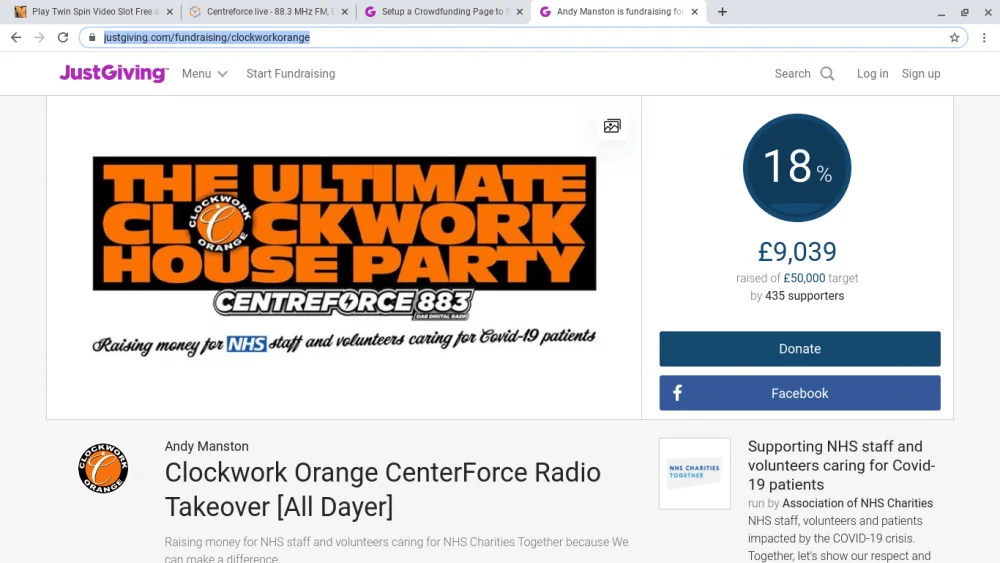The height and width of the screenshot is (563, 1000).
Task: Click the JustGiving logo
Action: point(114,73)
